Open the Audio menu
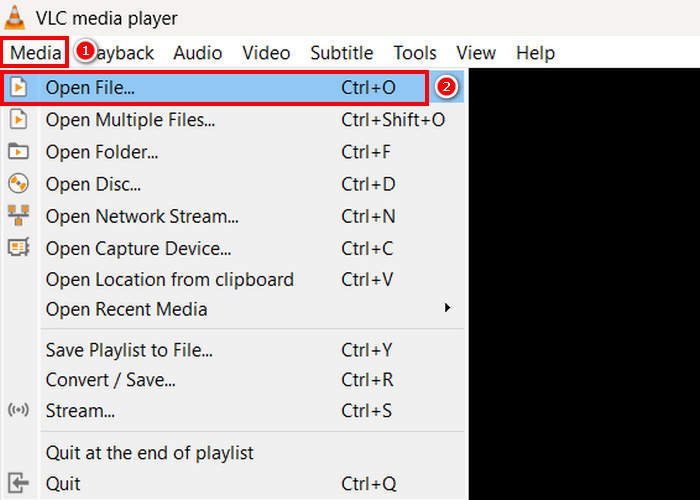The height and width of the screenshot is (500, 700). [198, 53]
